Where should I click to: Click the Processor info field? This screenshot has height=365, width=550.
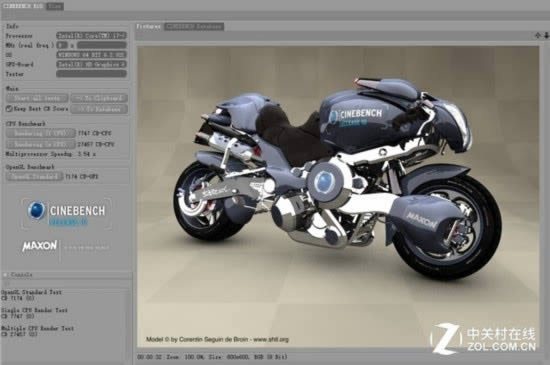(91, 35)
